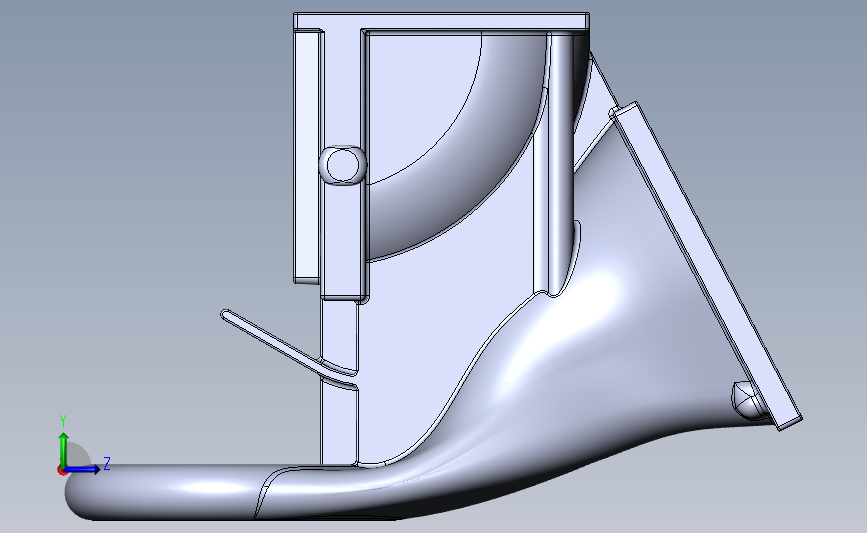The image size is (867, 533).
Task: Select the top horizontal plate of the model
Action: pyautogui.click(x=441, y=21)
